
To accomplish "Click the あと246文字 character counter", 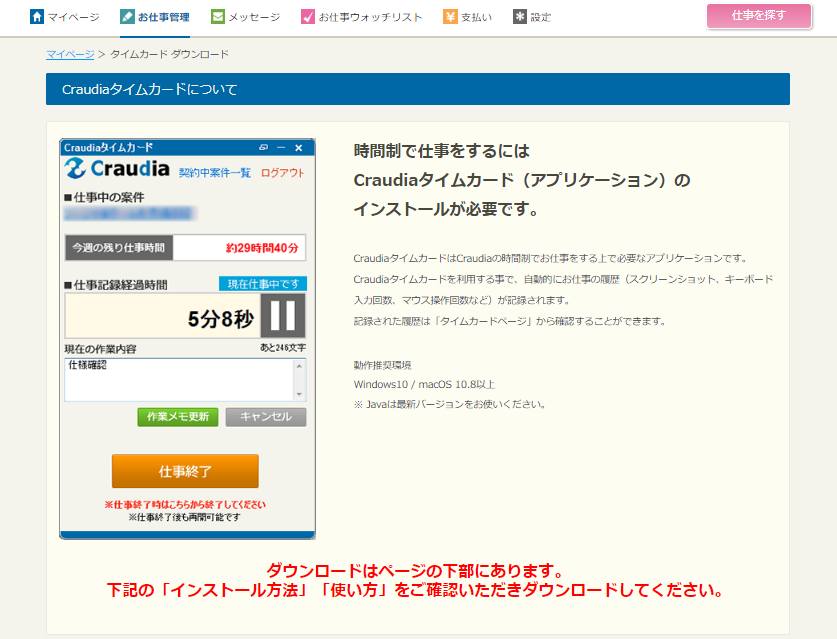I will 283,348.
